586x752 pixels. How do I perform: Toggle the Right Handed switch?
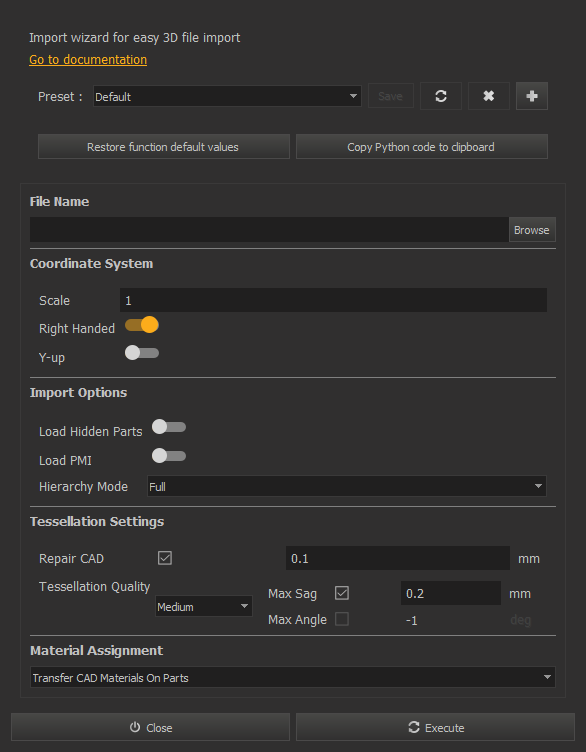pyautogui.click(x=142, y=325)
